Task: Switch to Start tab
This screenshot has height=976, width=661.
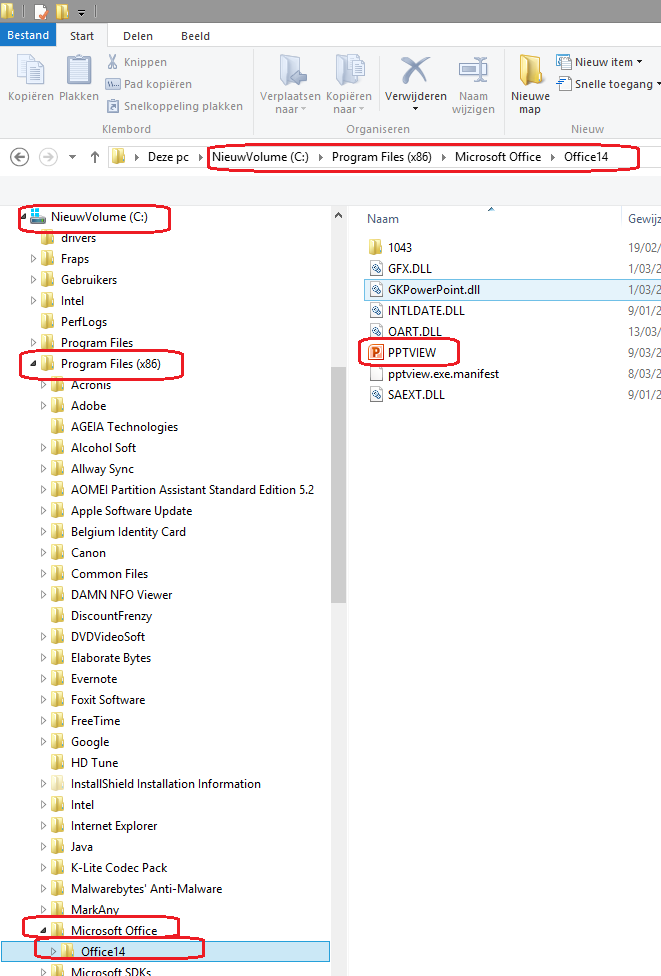Action: click(x=82, y=36)
